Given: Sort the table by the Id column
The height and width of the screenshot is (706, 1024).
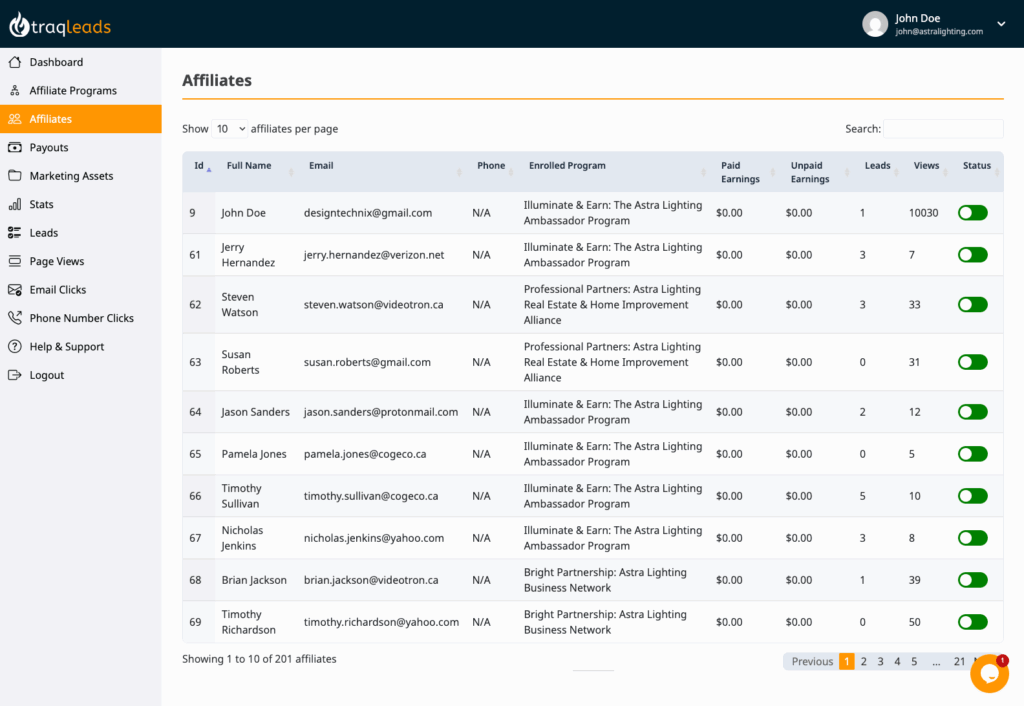Looking at the screenshot, I should pyautogui.click(x=197, y=166).
